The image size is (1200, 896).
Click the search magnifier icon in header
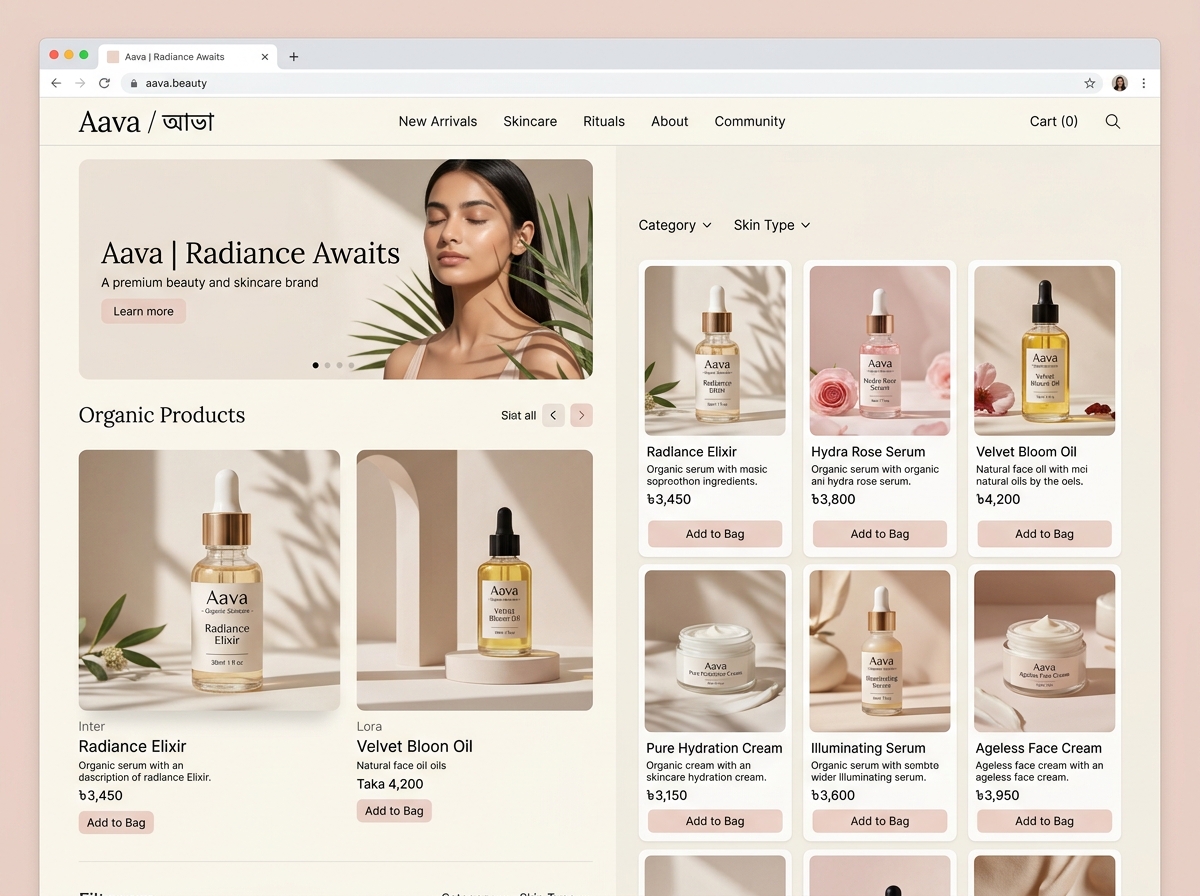pos(1112,122)
